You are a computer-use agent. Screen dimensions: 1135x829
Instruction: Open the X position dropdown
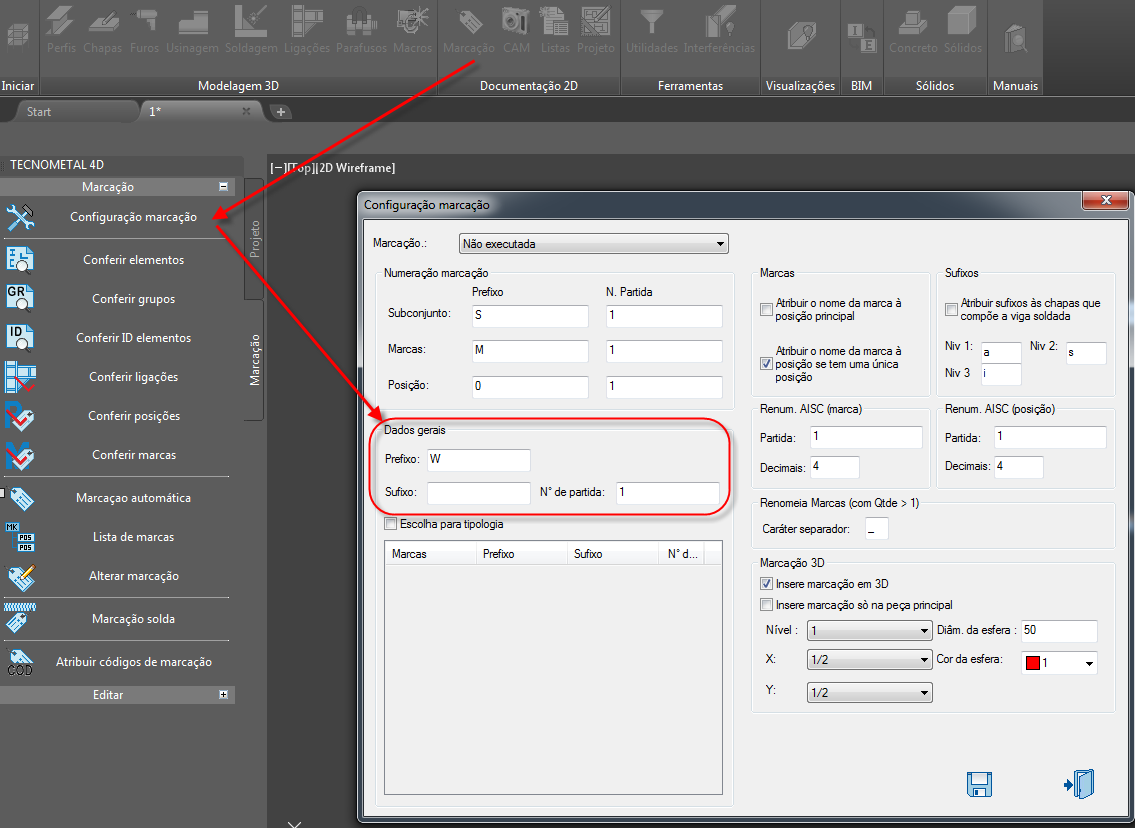pos(869,660)
